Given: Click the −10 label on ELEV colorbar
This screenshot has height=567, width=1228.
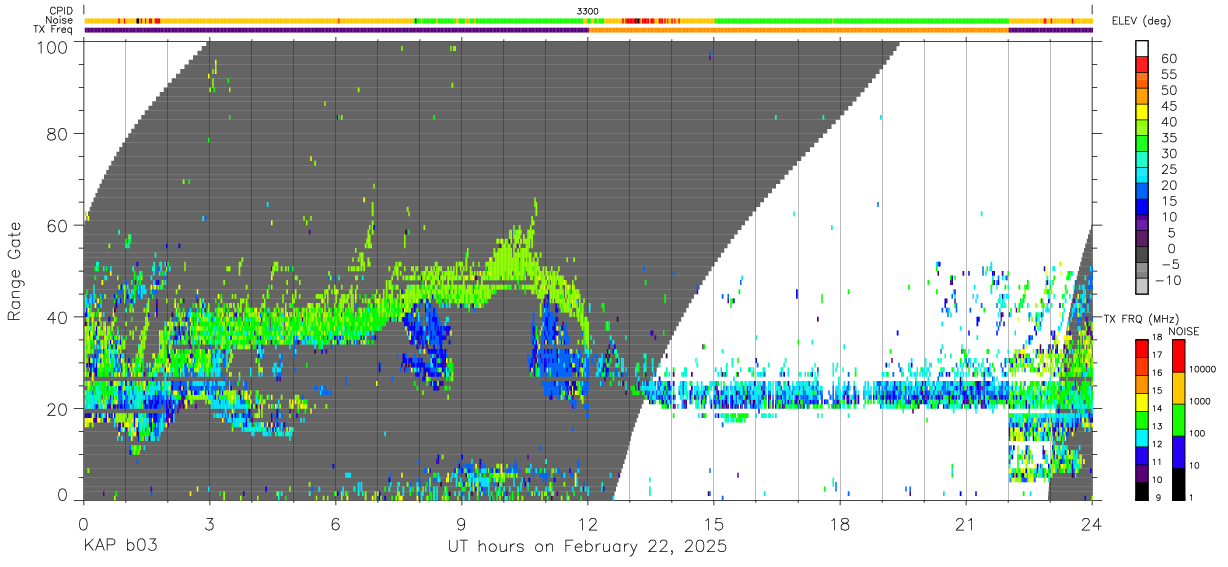Looking at the screenshot, I should click(x=1169, y=280).
